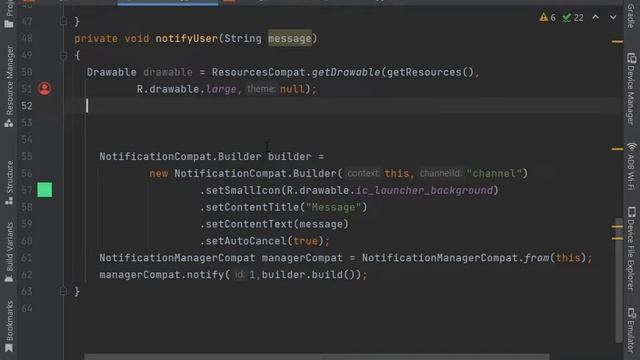
Task: Click the Build Variants icon in left strip
Action: pyautogui.click(x=9, y=278)
